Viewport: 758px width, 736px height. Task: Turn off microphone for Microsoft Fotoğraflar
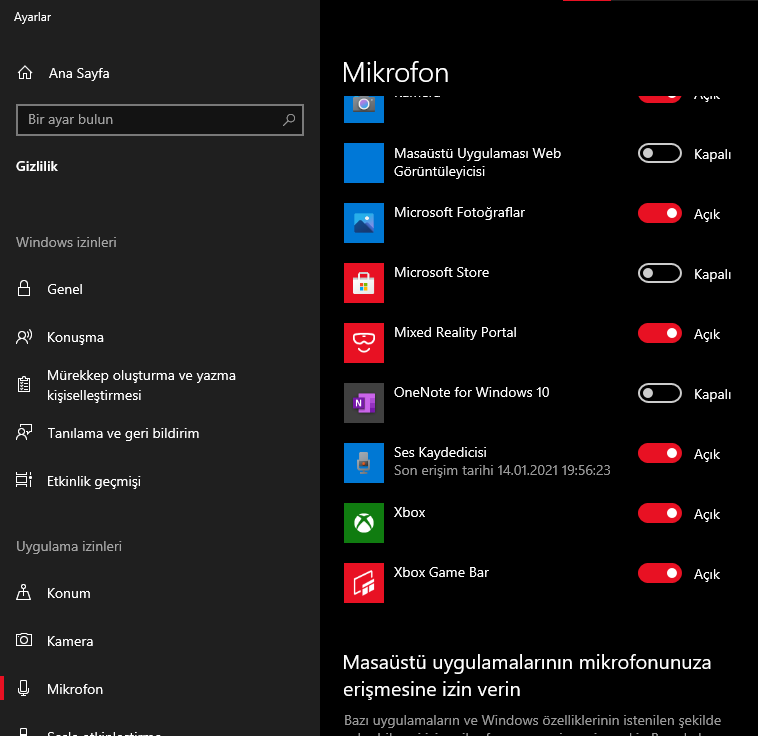[659, 214]
